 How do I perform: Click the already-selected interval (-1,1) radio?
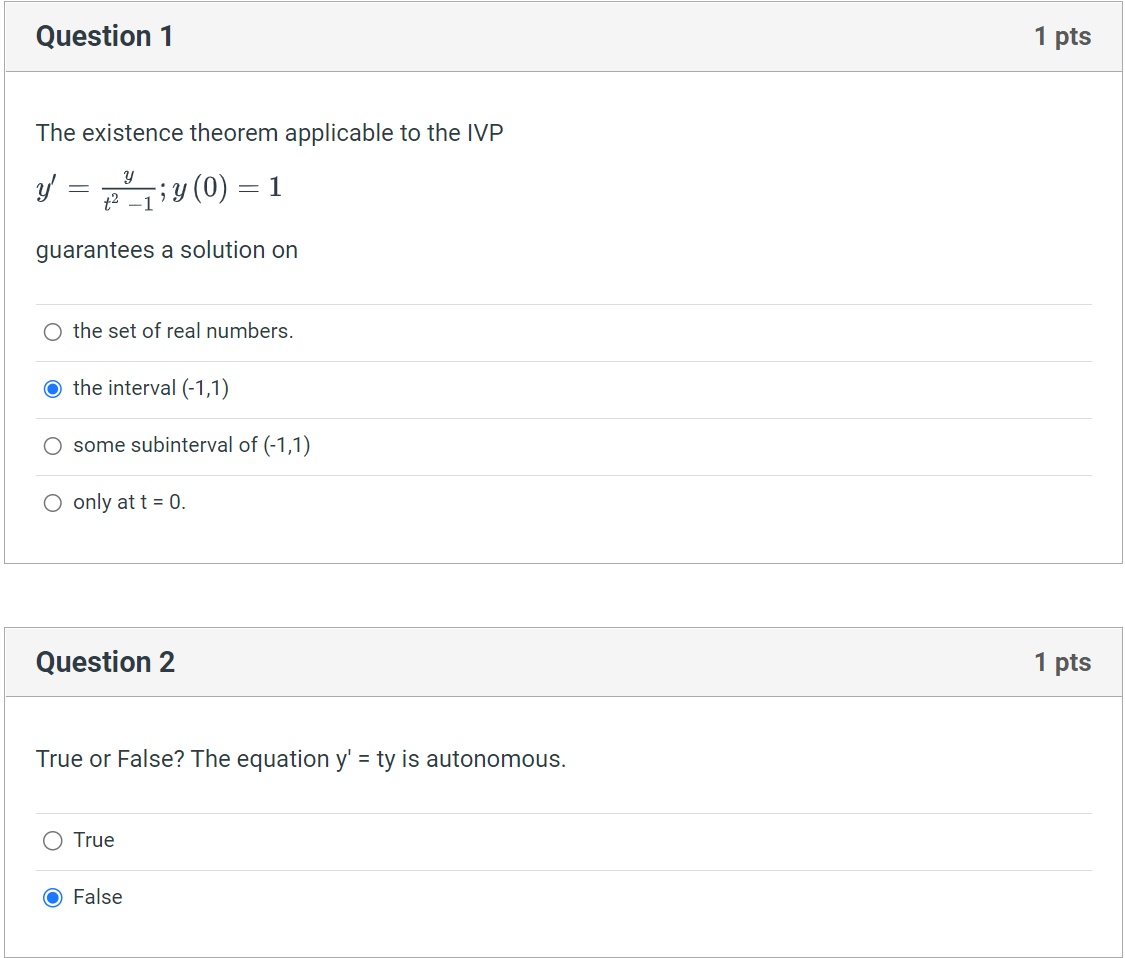click(52, 388)
